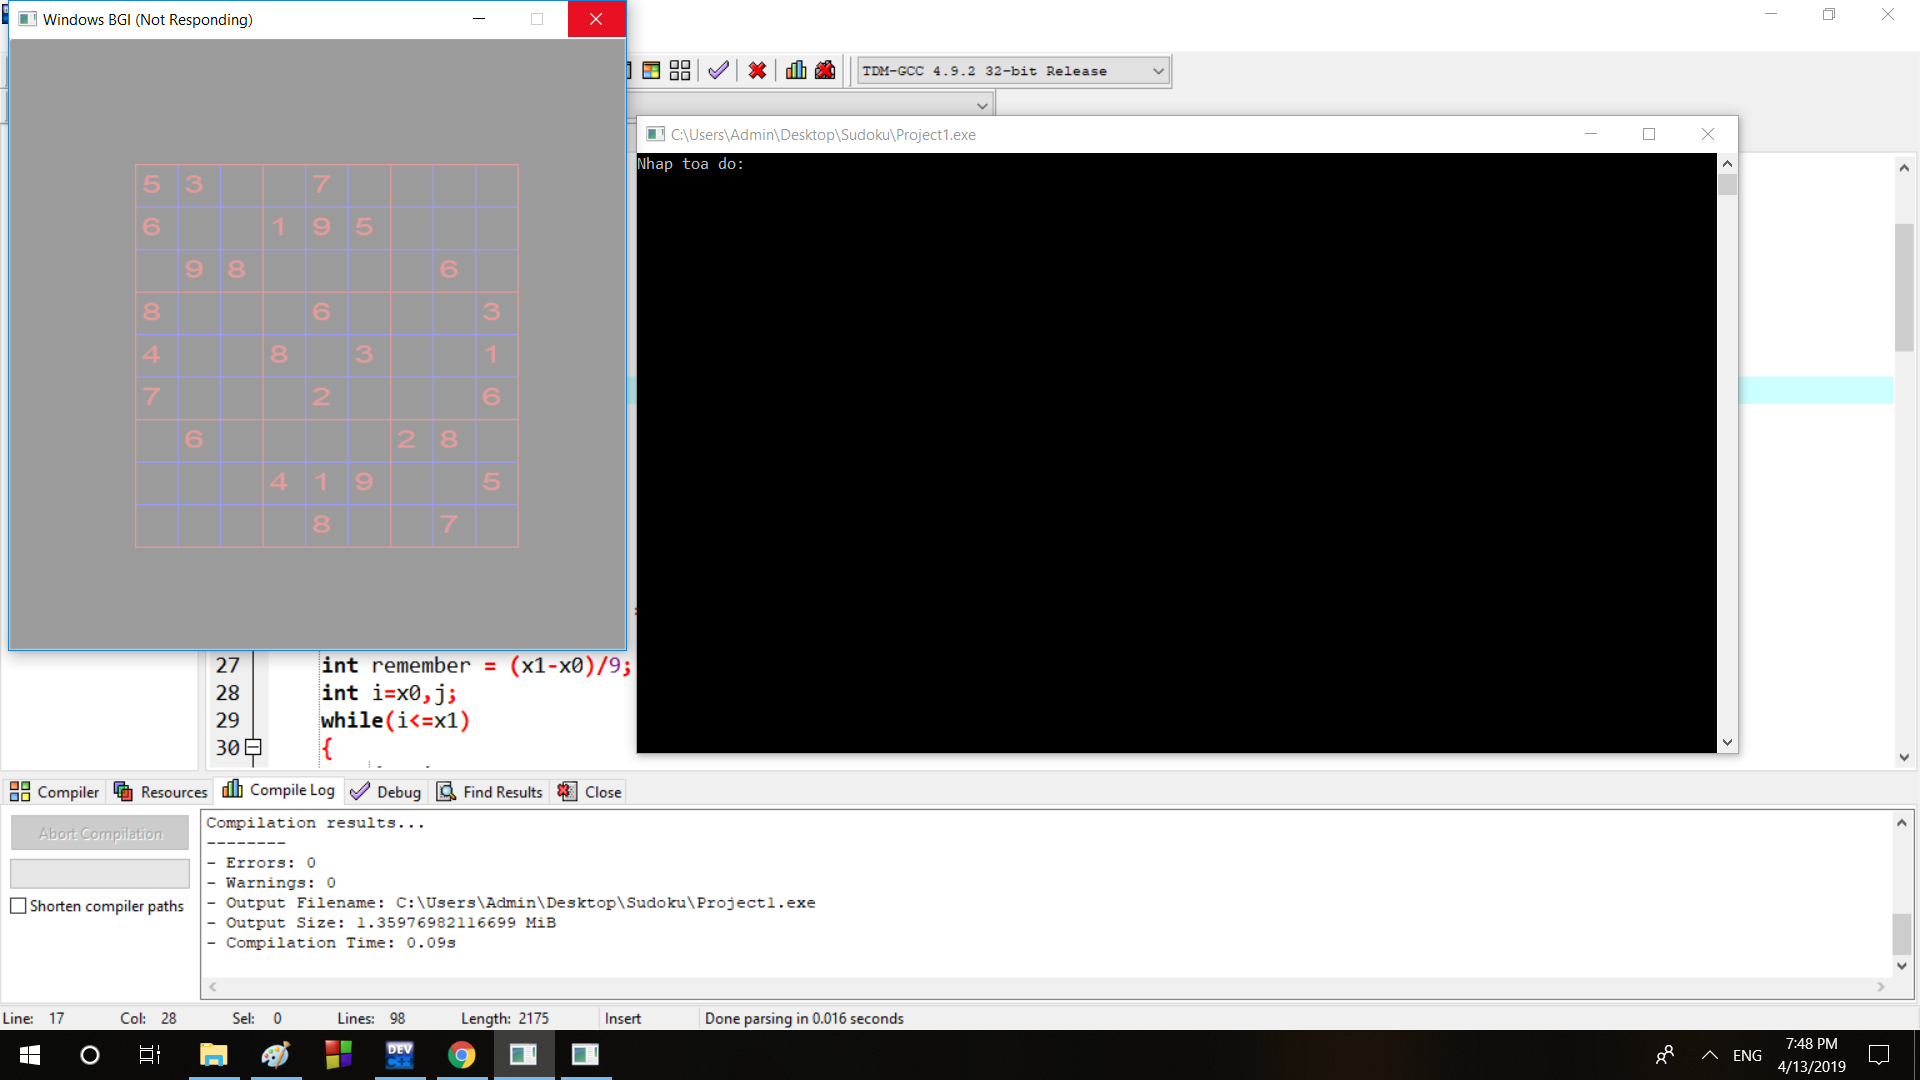Viewport: 1920px width, 1080px height.
Task: Click the four-squares Rebuild All toolbar icon
Action: pyautogui.click(x=680, y=70)
